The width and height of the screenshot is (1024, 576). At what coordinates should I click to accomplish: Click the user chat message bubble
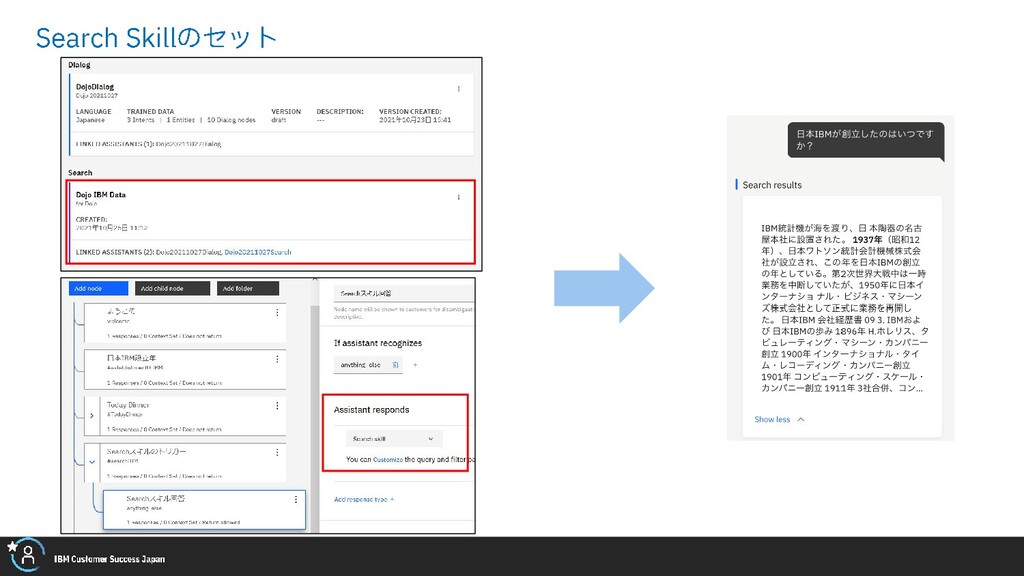coord(865,140)
